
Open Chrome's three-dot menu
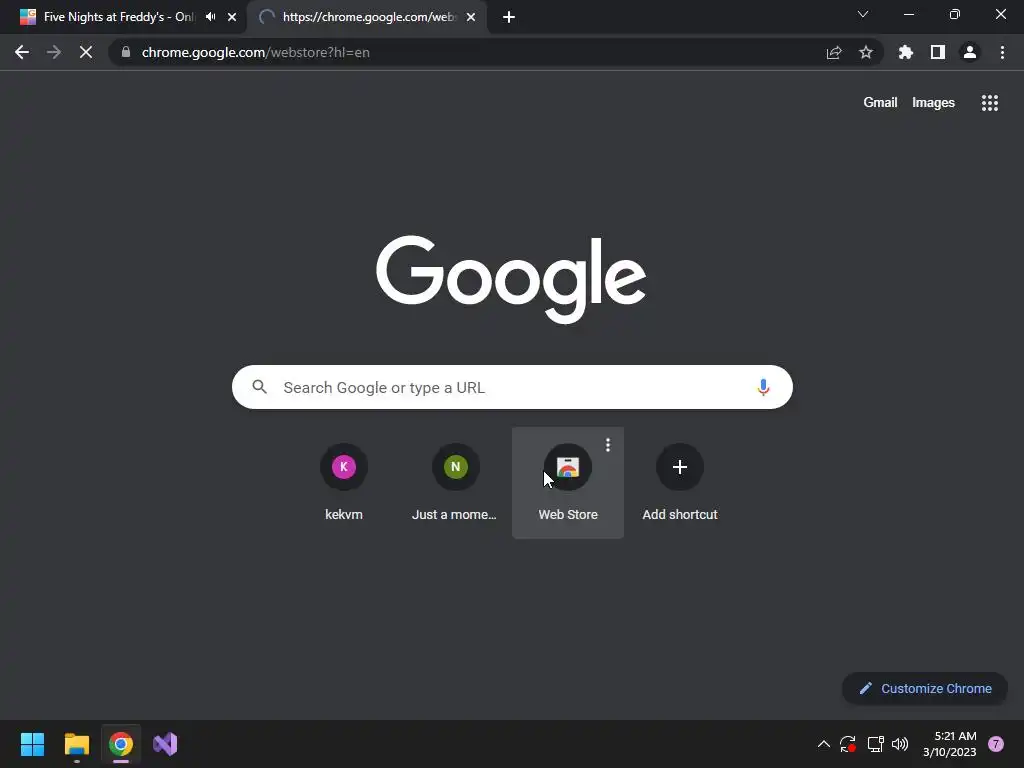click(x=1002, y=52)
